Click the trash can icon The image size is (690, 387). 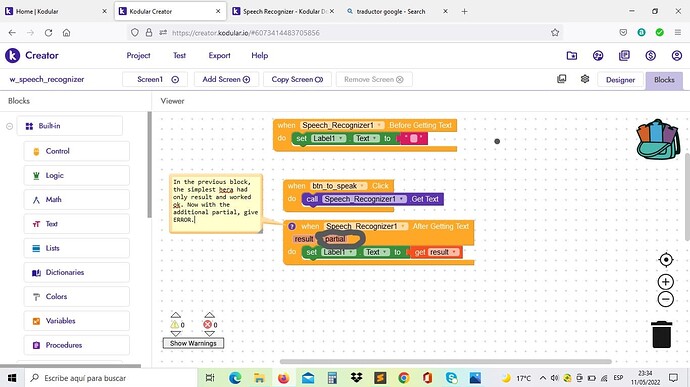pos(661,334)
